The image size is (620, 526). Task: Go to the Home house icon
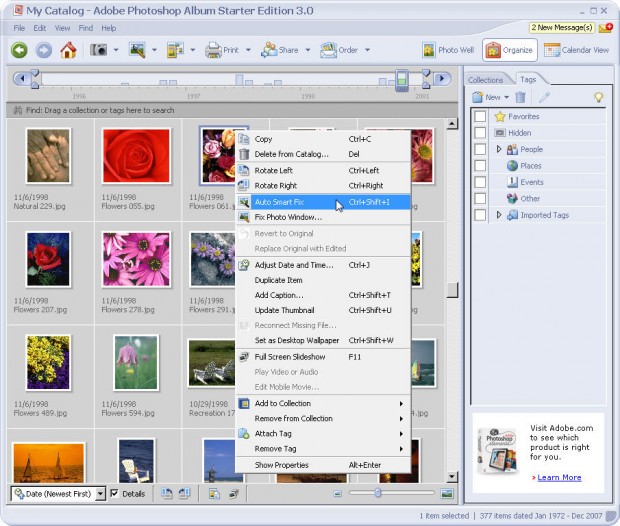pos(68,50)
